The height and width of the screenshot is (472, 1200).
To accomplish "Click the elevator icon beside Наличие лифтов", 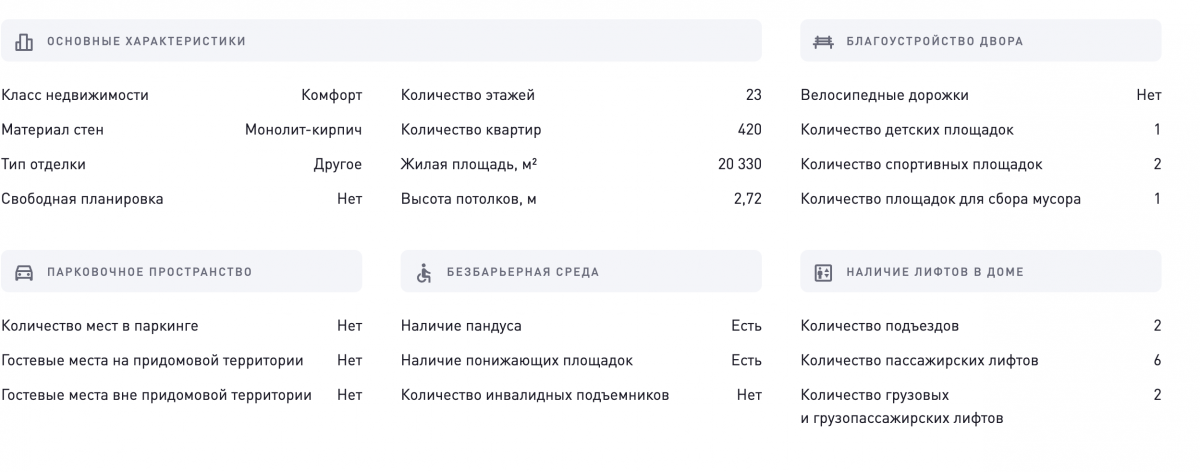I will click(823, 272).
